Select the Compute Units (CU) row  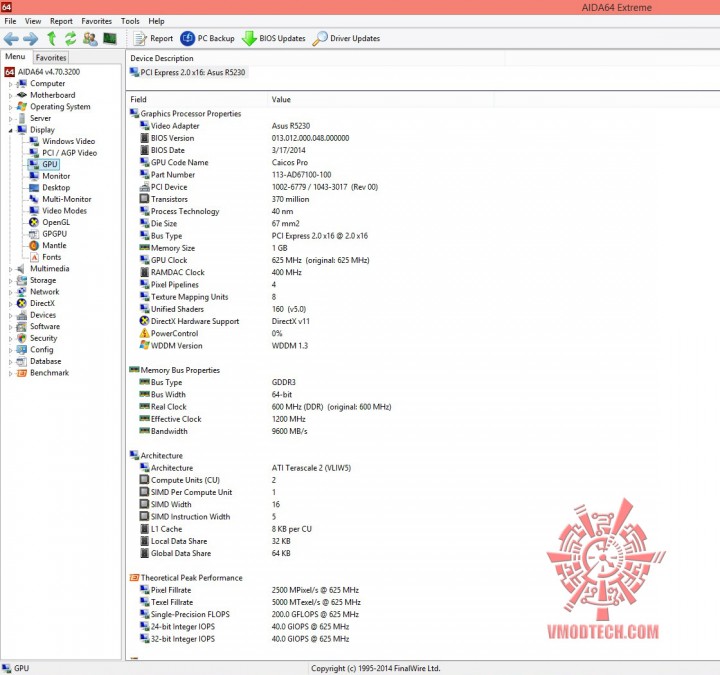pyautogui.click(x=208, y=480)
